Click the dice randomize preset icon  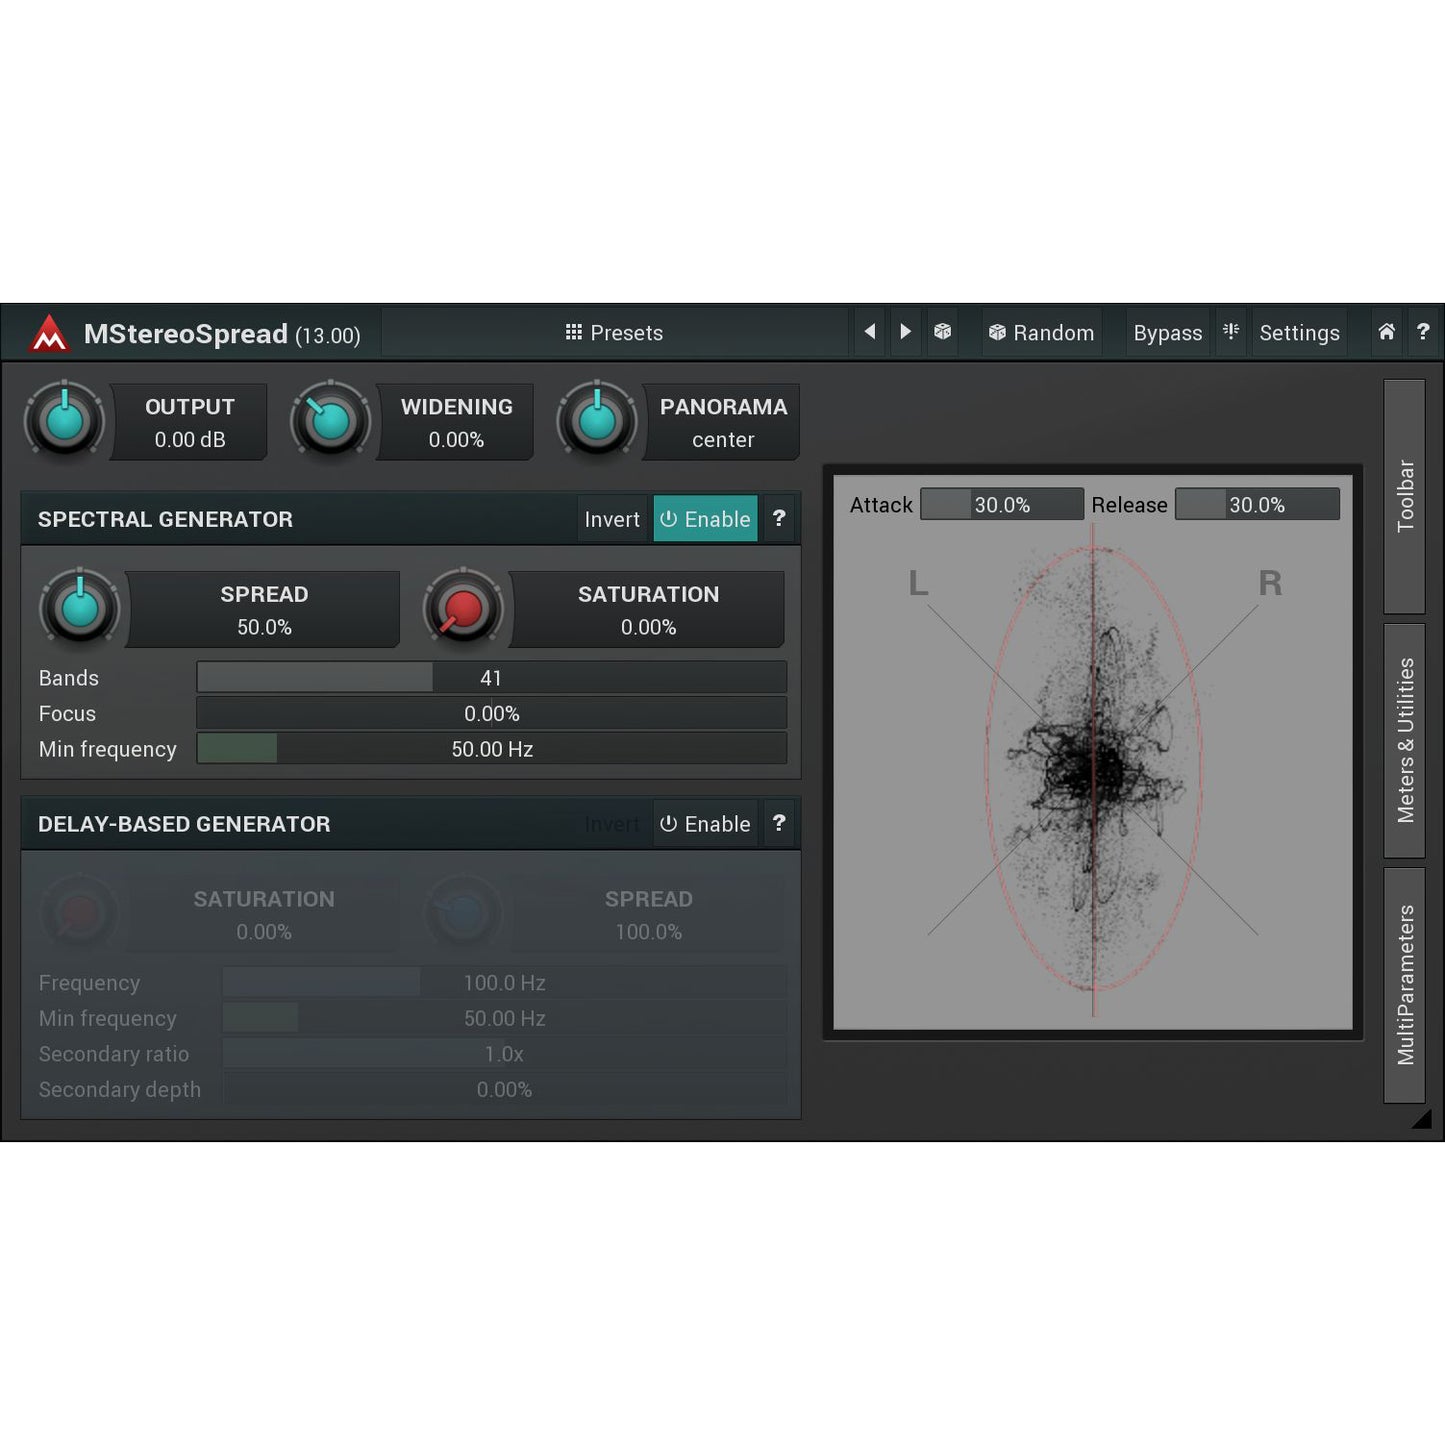(942, 332)
